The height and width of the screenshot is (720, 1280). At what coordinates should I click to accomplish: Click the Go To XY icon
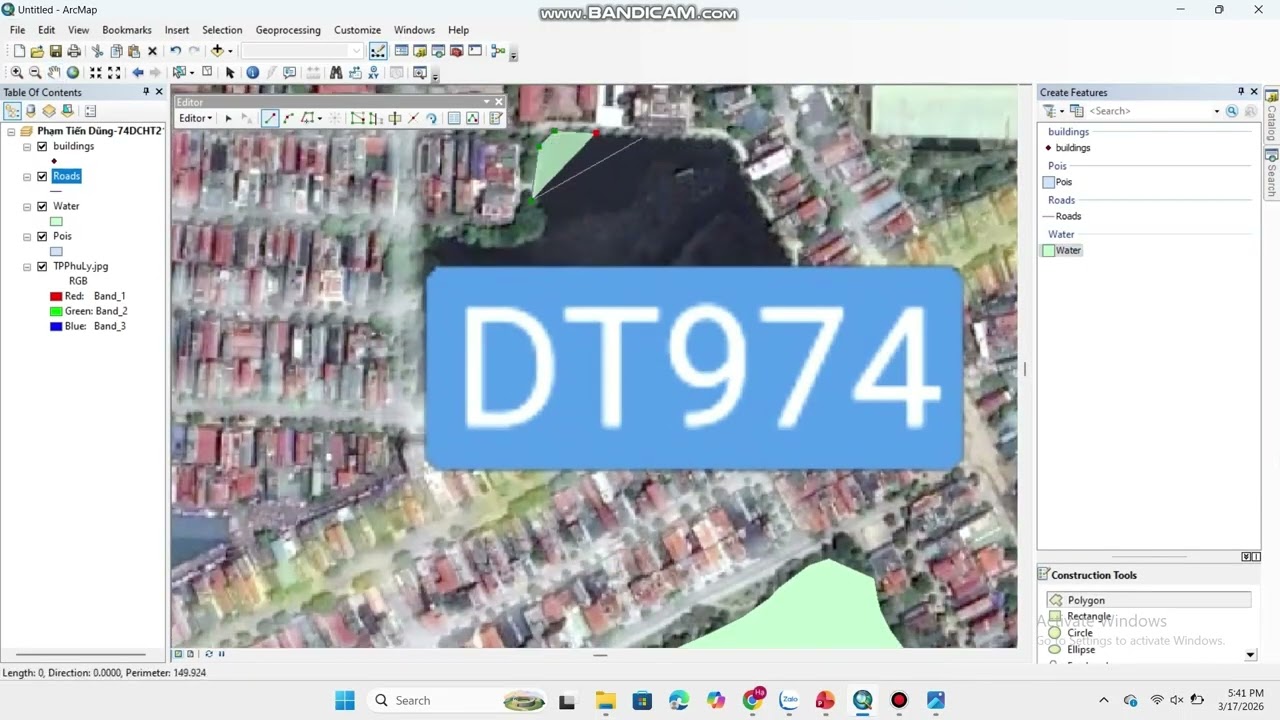point(373,72)
